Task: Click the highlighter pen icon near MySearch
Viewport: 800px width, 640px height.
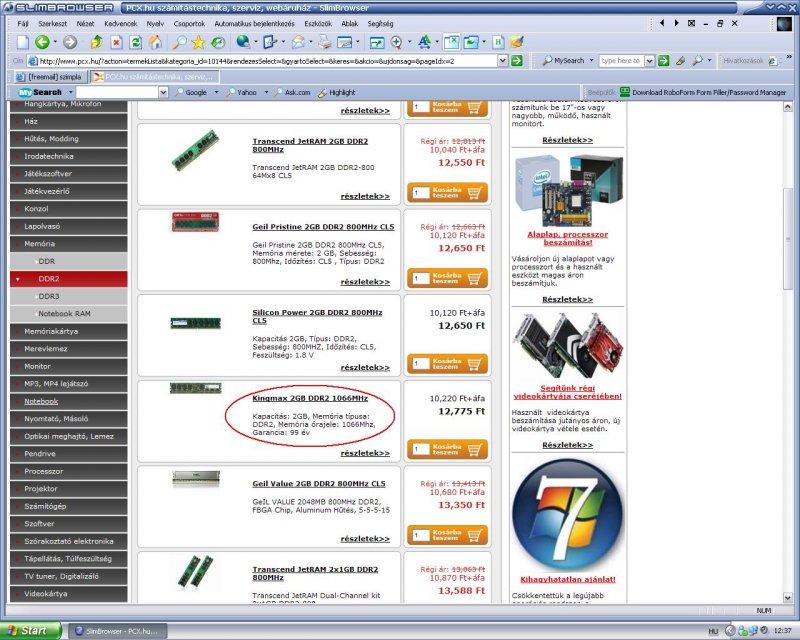Action: point(680,61)
